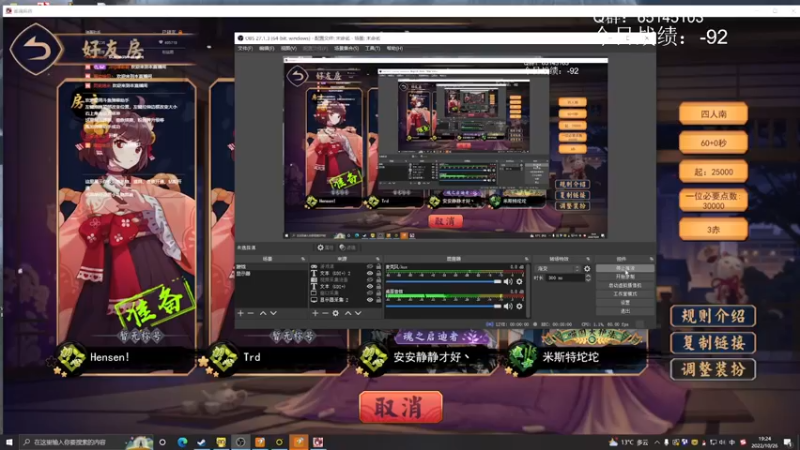
Task: Select first scene in Scenes list
Action: (x=271, y=267)
